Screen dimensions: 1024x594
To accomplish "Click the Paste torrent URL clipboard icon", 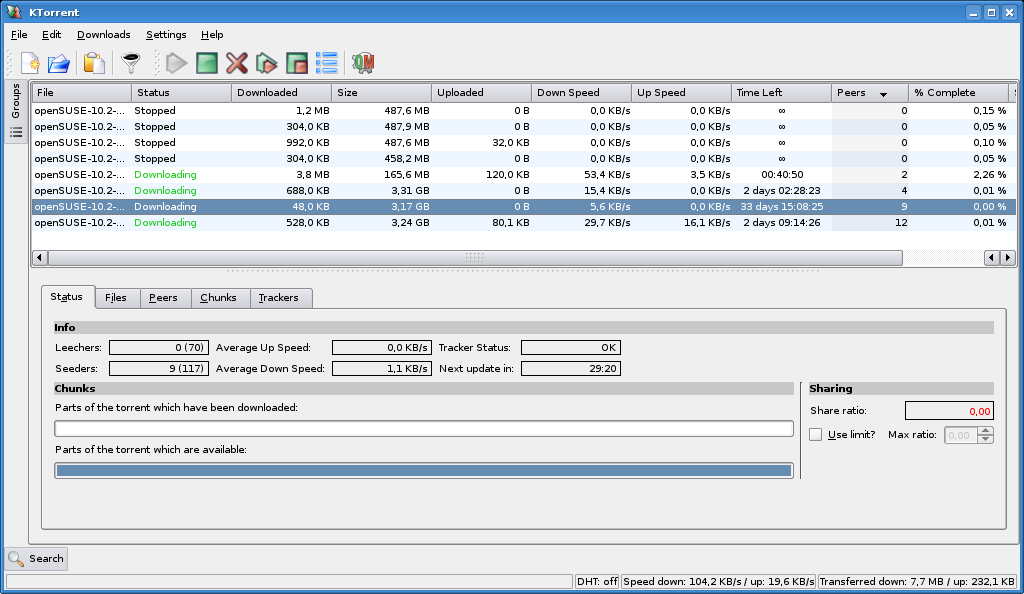I will (x=94, y=64).
